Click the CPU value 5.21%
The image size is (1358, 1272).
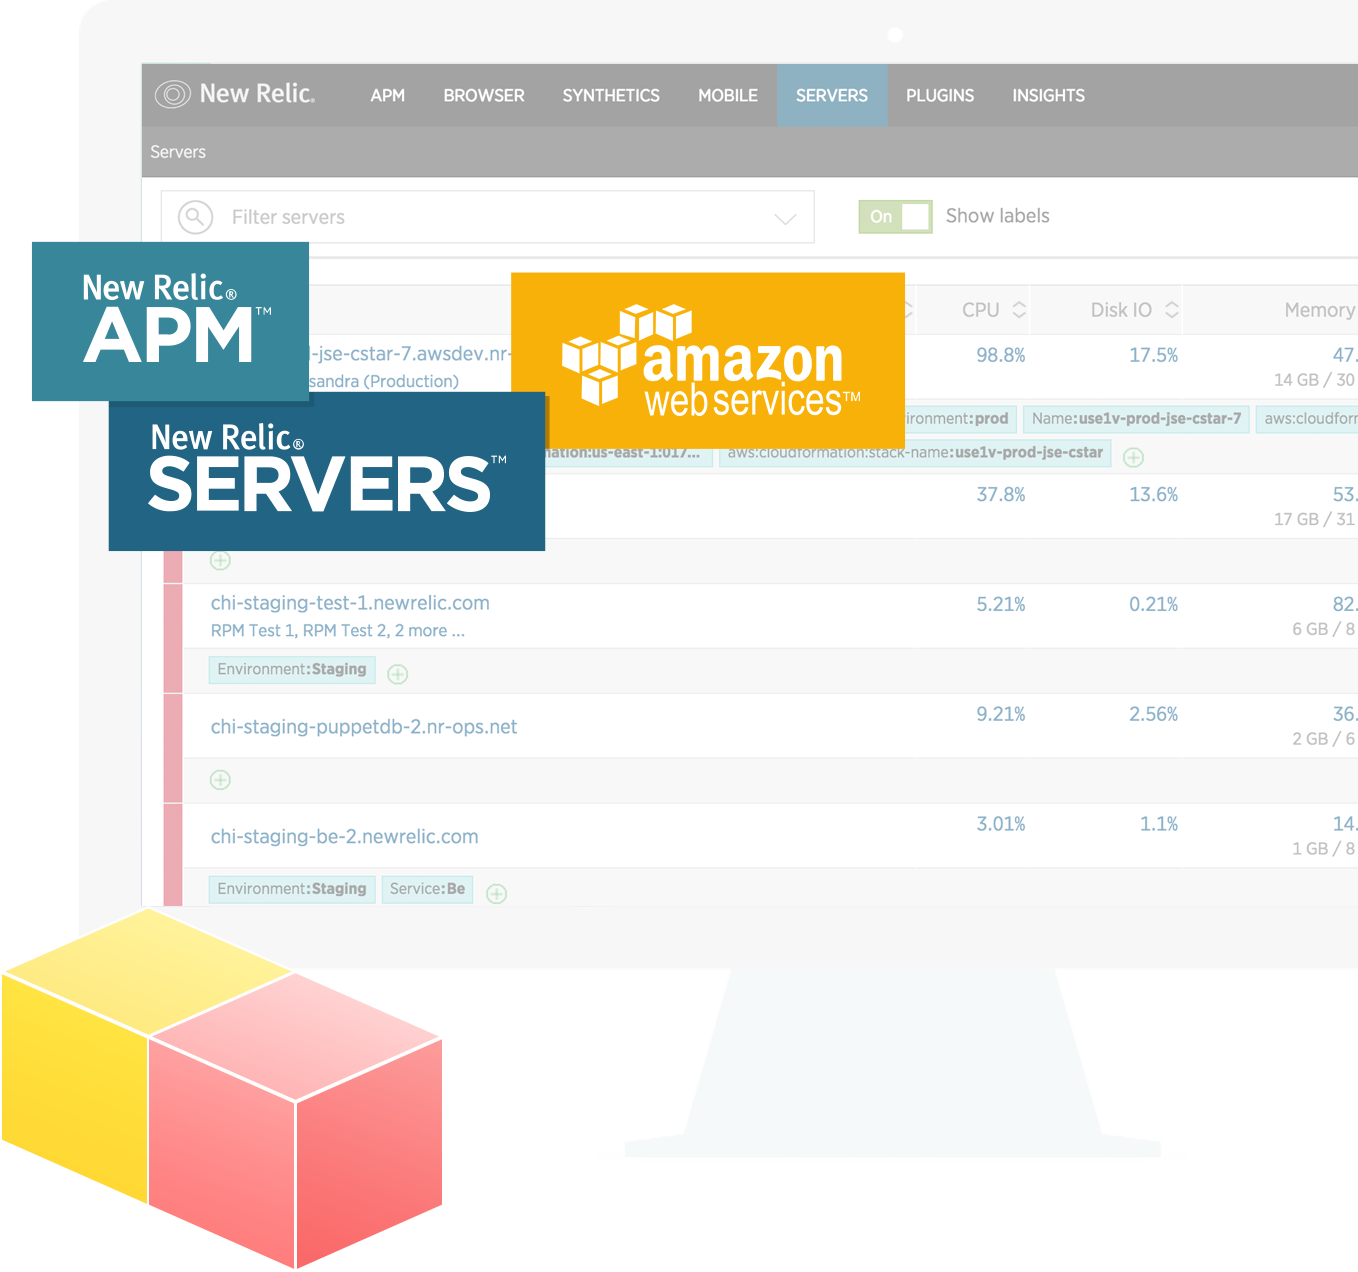pyautogui.click(x=1001, y=605)
